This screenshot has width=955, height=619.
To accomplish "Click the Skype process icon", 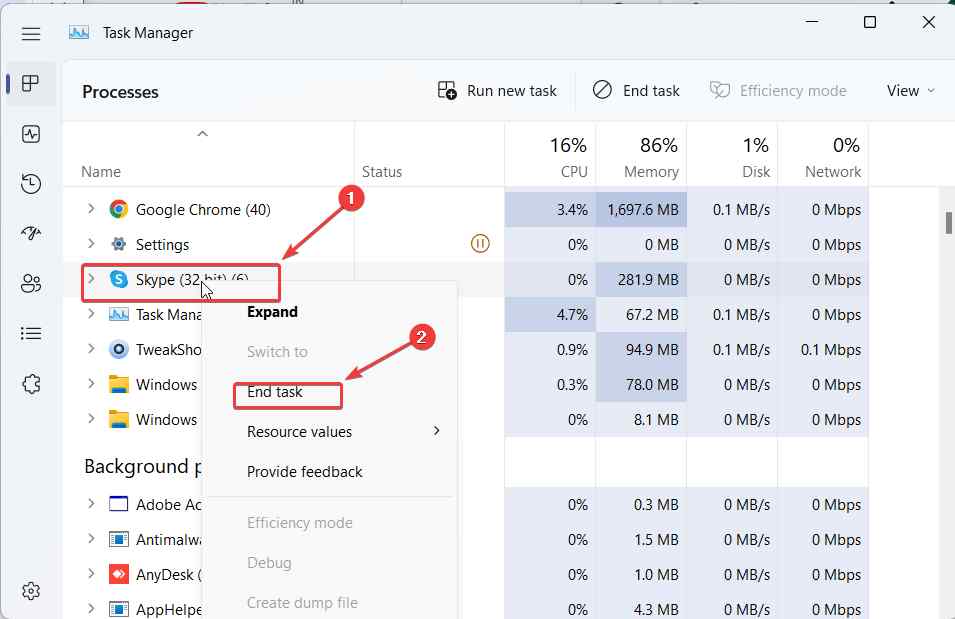I will pos(119,279).
